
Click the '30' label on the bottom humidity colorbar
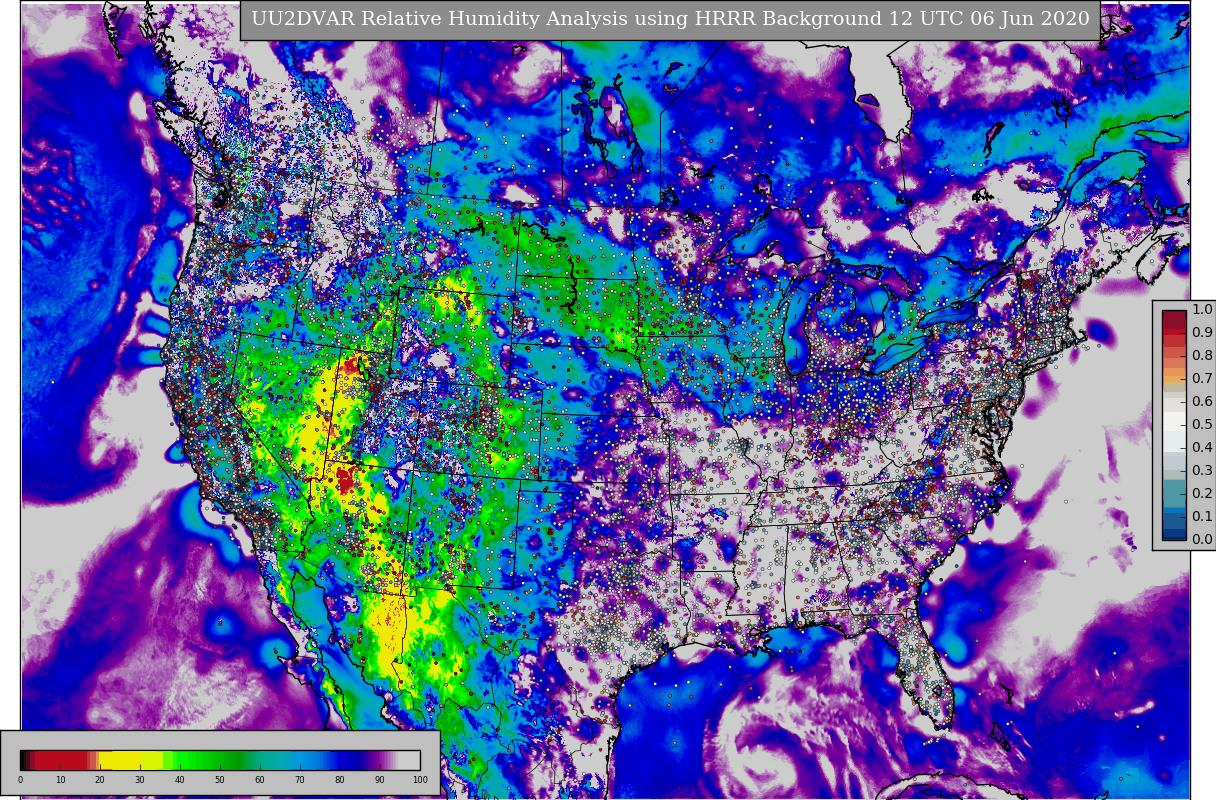(140, 780)
